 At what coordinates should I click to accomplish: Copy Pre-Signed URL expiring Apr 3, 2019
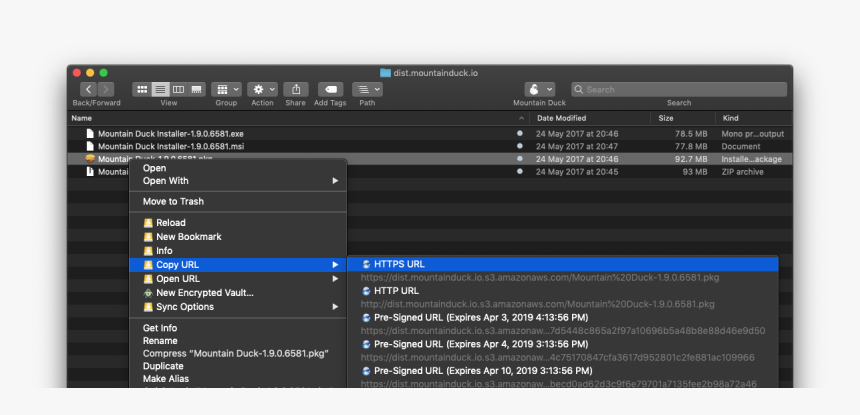(x=563, y=317)
